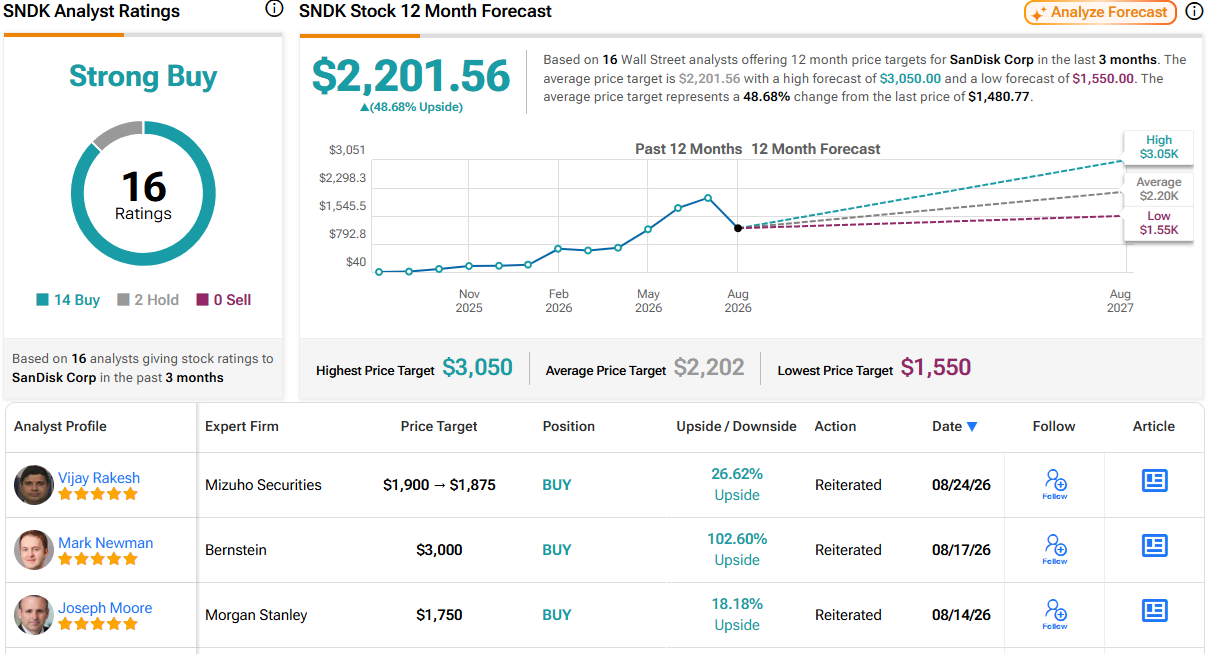Open the SNDK Analyst Ratings info icon
Image resolution: width=1209 pixels, height=657 pixels.
pyautogui.click(x=274, y=9)
